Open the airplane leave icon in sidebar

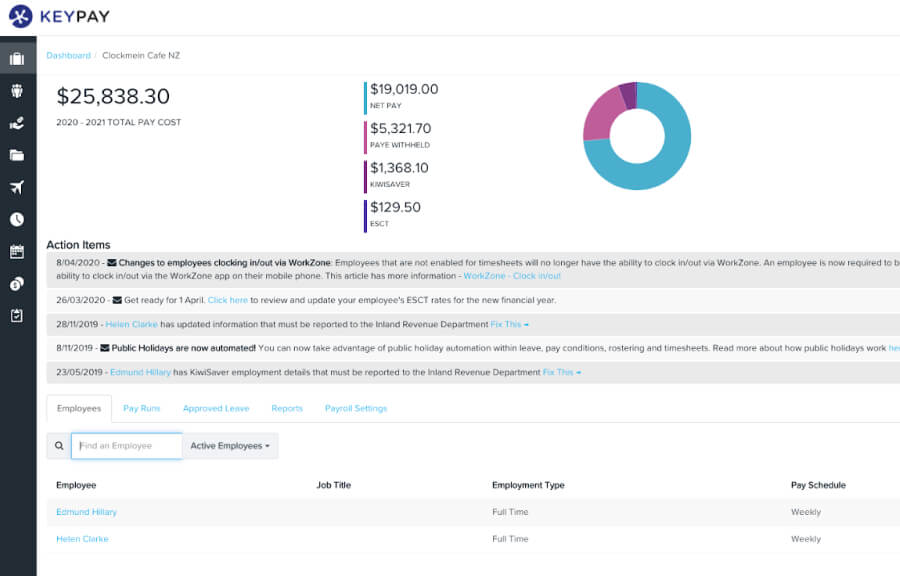[17, 187]
